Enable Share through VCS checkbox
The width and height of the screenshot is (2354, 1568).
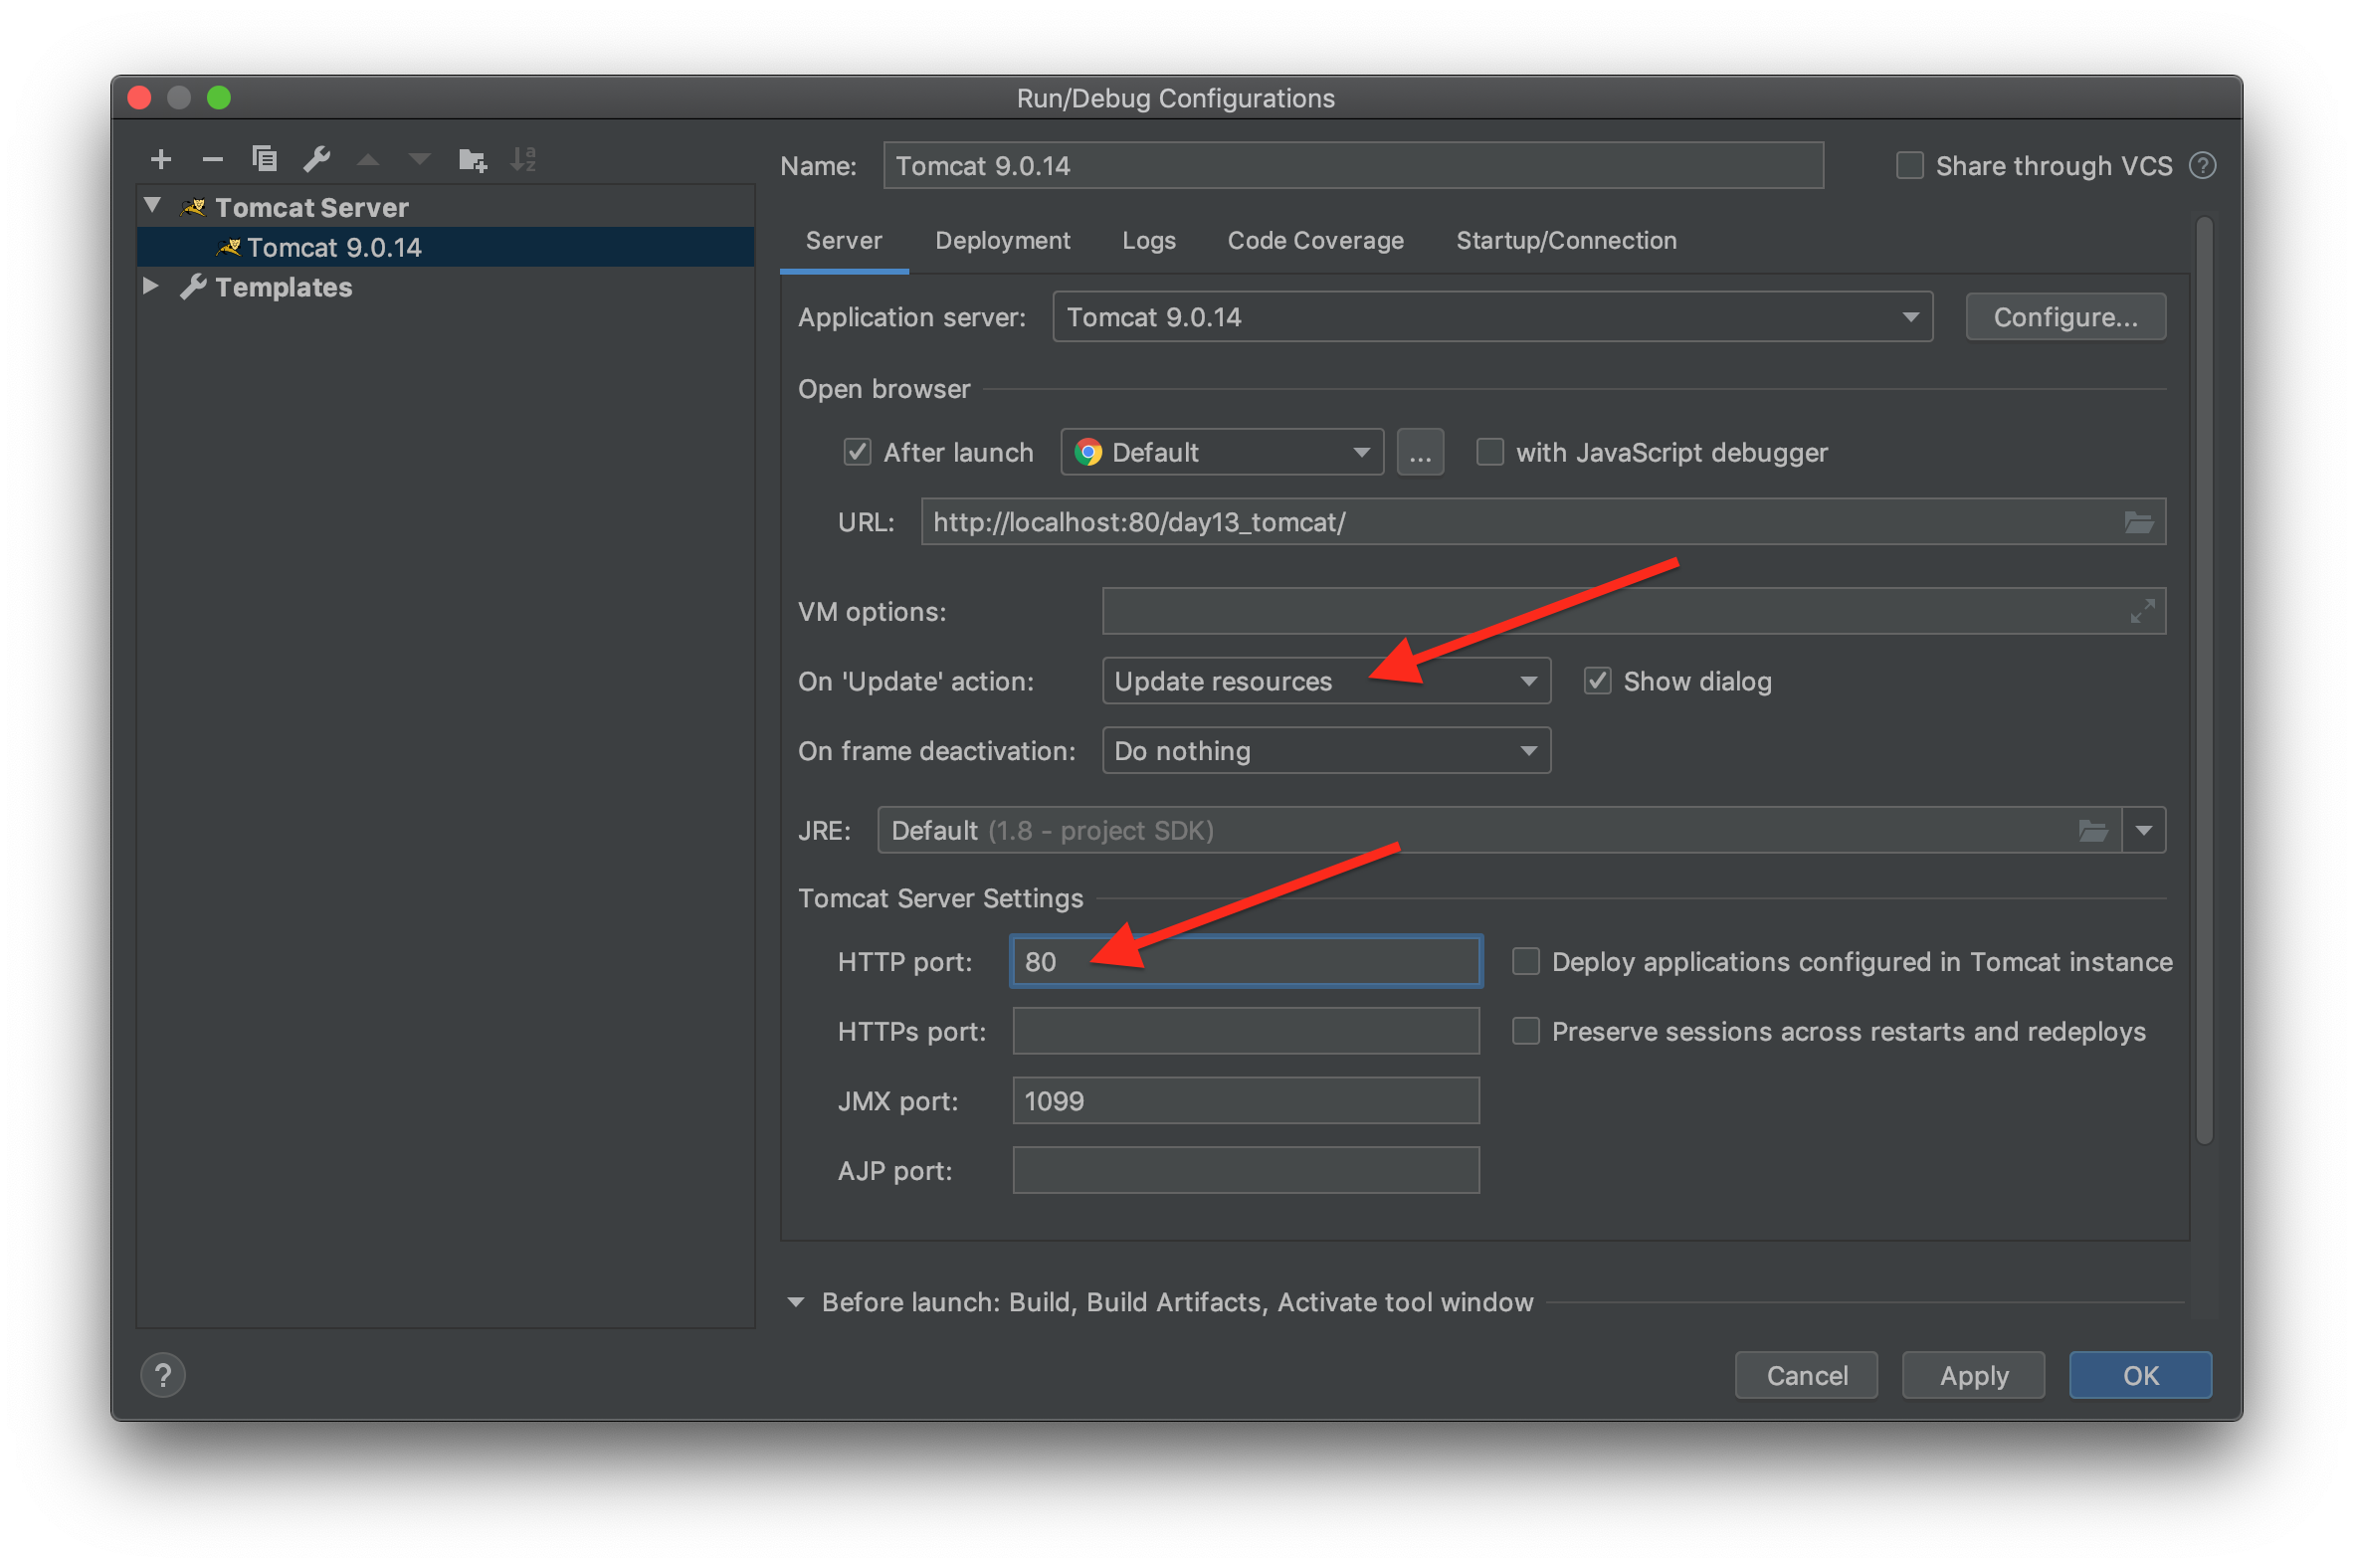tap(1909, 166)
